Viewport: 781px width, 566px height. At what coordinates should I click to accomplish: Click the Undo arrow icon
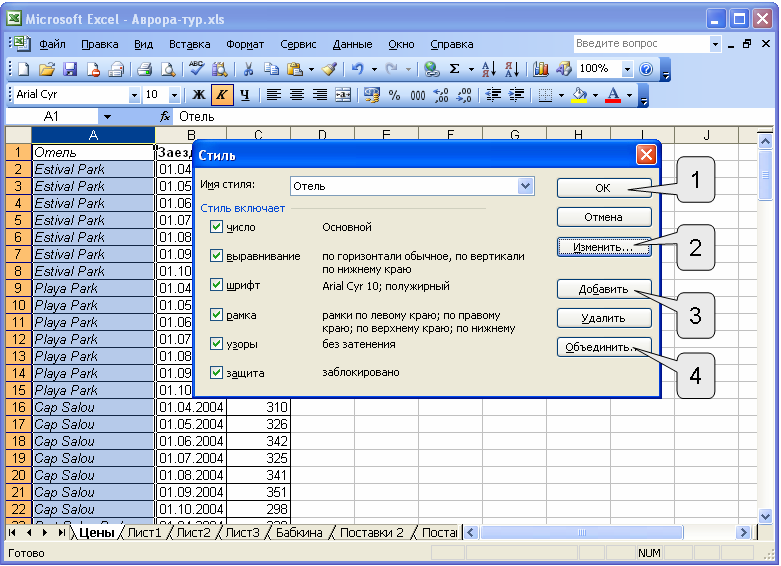click(357, 69)
